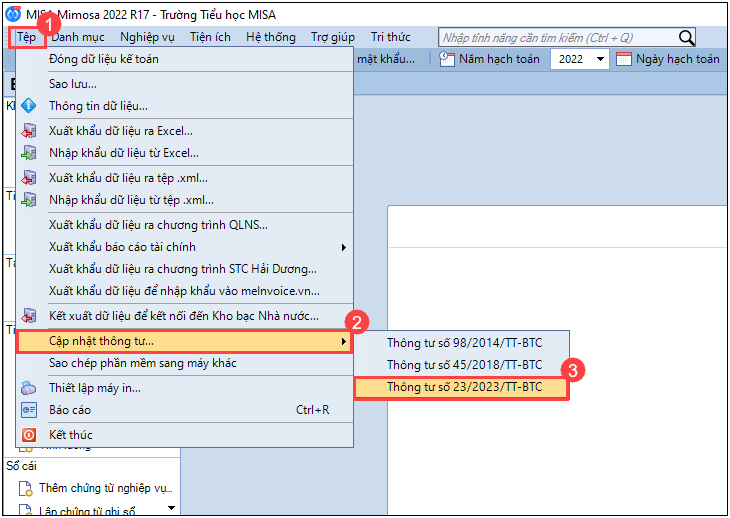Click the info icon beside Thông tin dữ liệu
Viewport: 730px width, 518px height.
tap(29, 106)
